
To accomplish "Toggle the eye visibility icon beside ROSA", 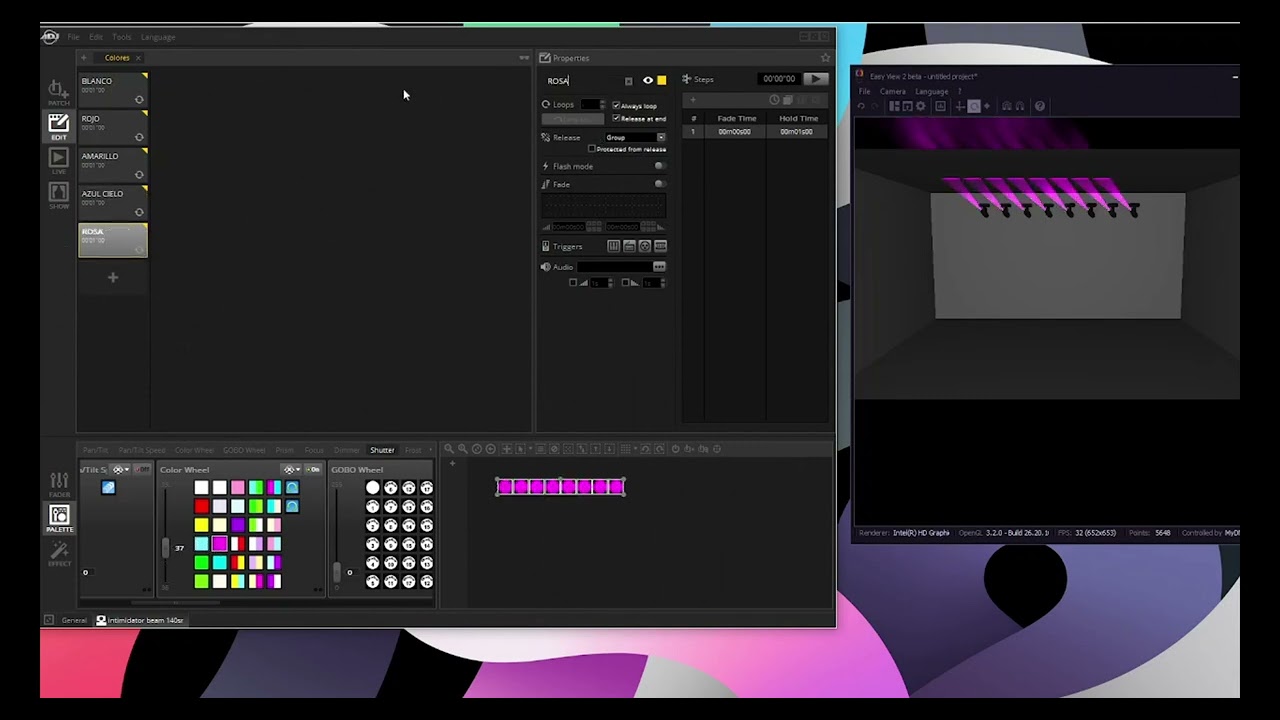I will [648, 81].
